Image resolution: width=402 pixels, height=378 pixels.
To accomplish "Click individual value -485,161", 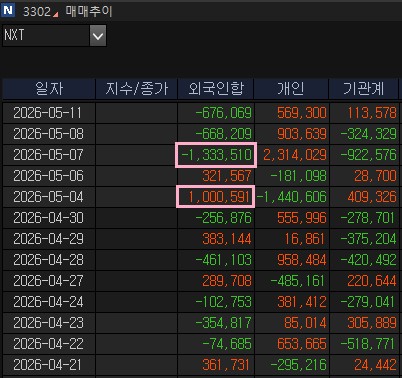I will click(298, 281).
